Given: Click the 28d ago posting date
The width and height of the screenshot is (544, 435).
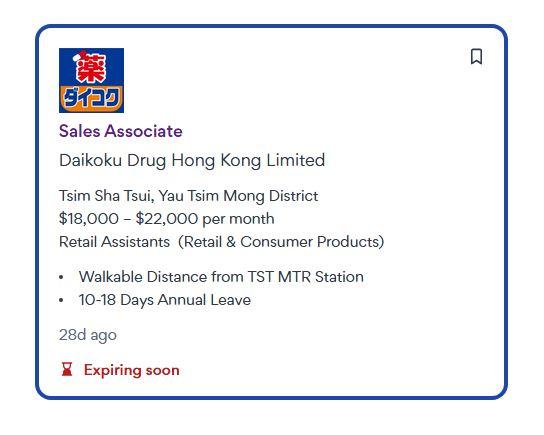Looking at the screenshot, I should click(88, 335).
